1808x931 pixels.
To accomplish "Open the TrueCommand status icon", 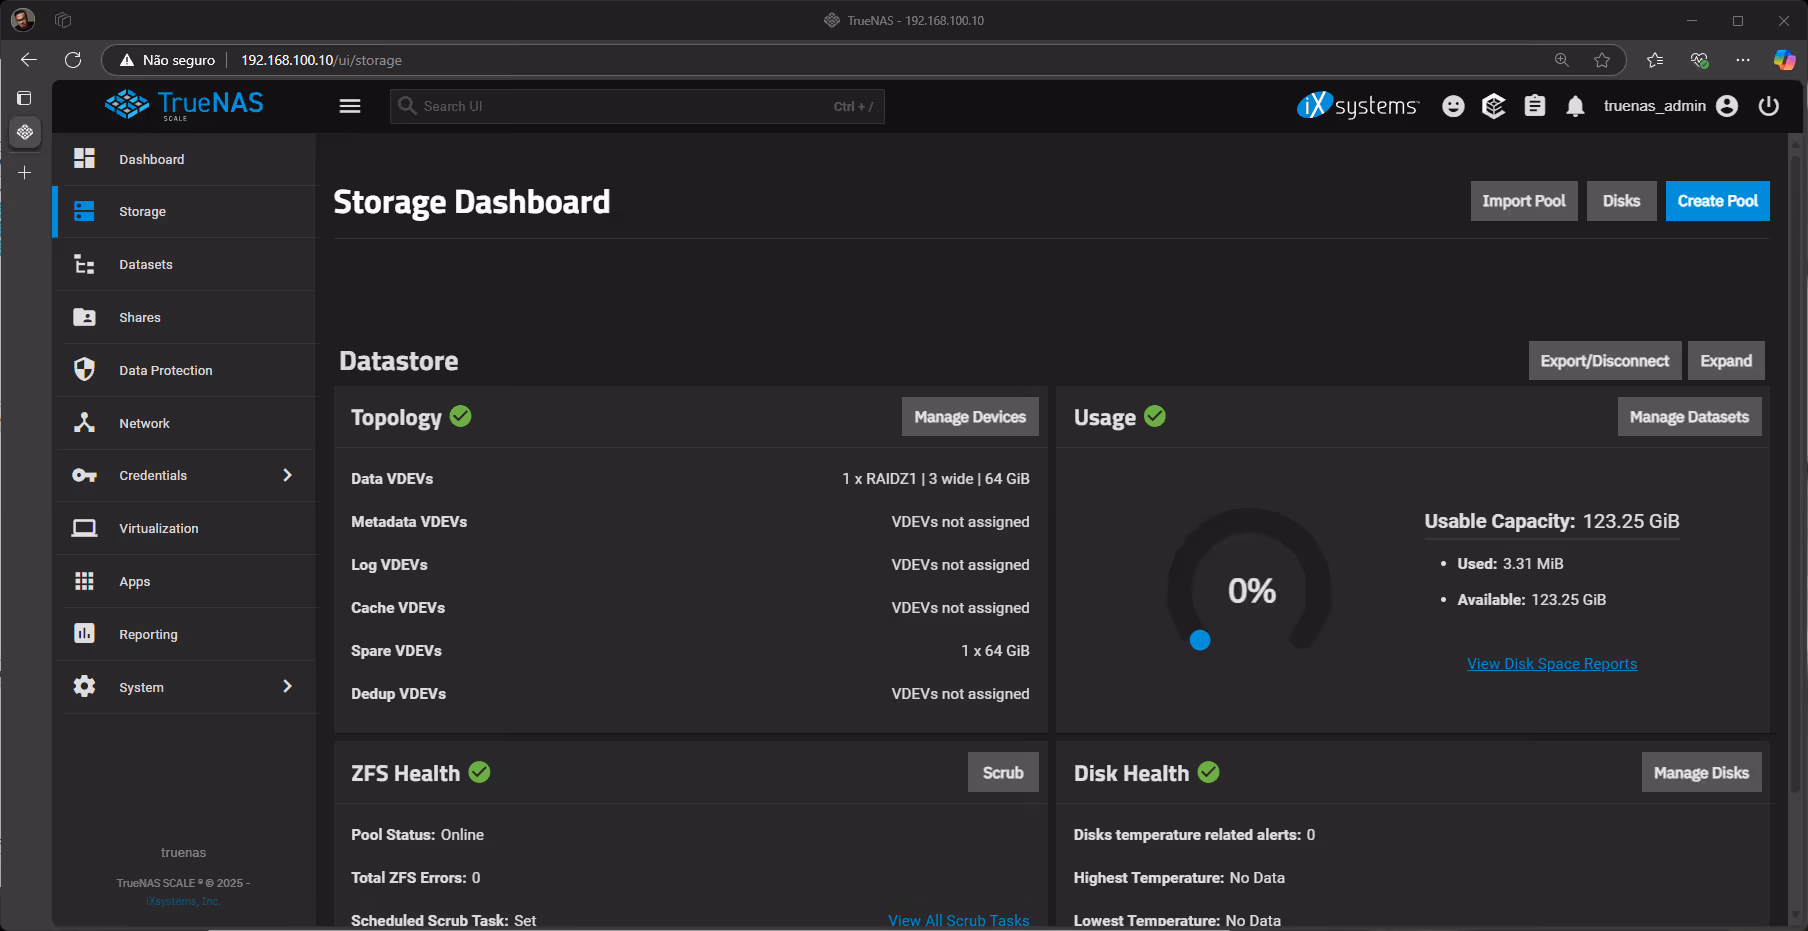I will [x=1493, y=106].
